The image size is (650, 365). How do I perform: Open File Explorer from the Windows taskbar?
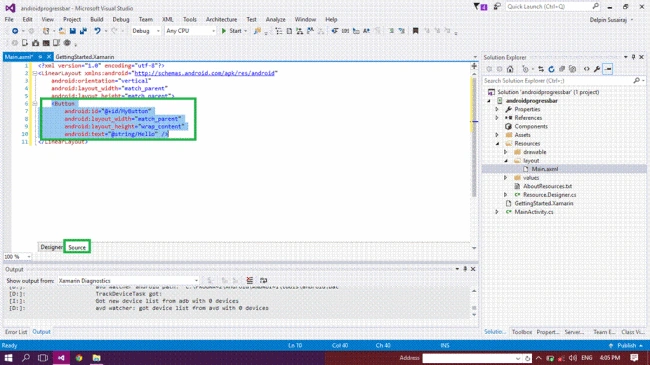tap(96, 358)
